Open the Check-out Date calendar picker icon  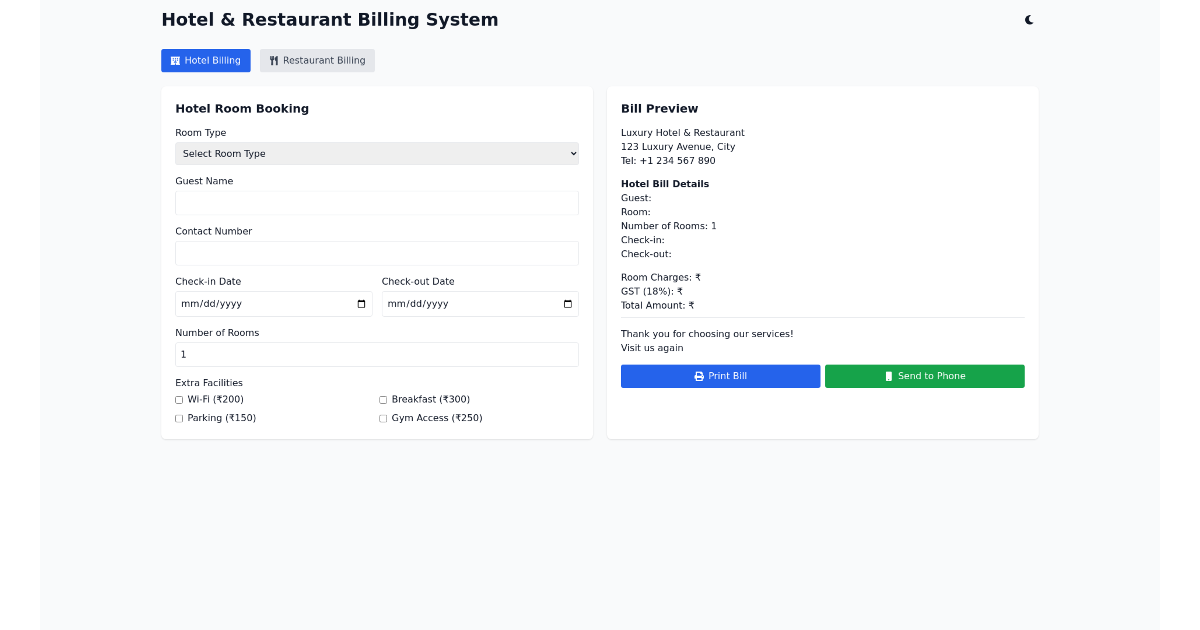(x=567, y=303)
